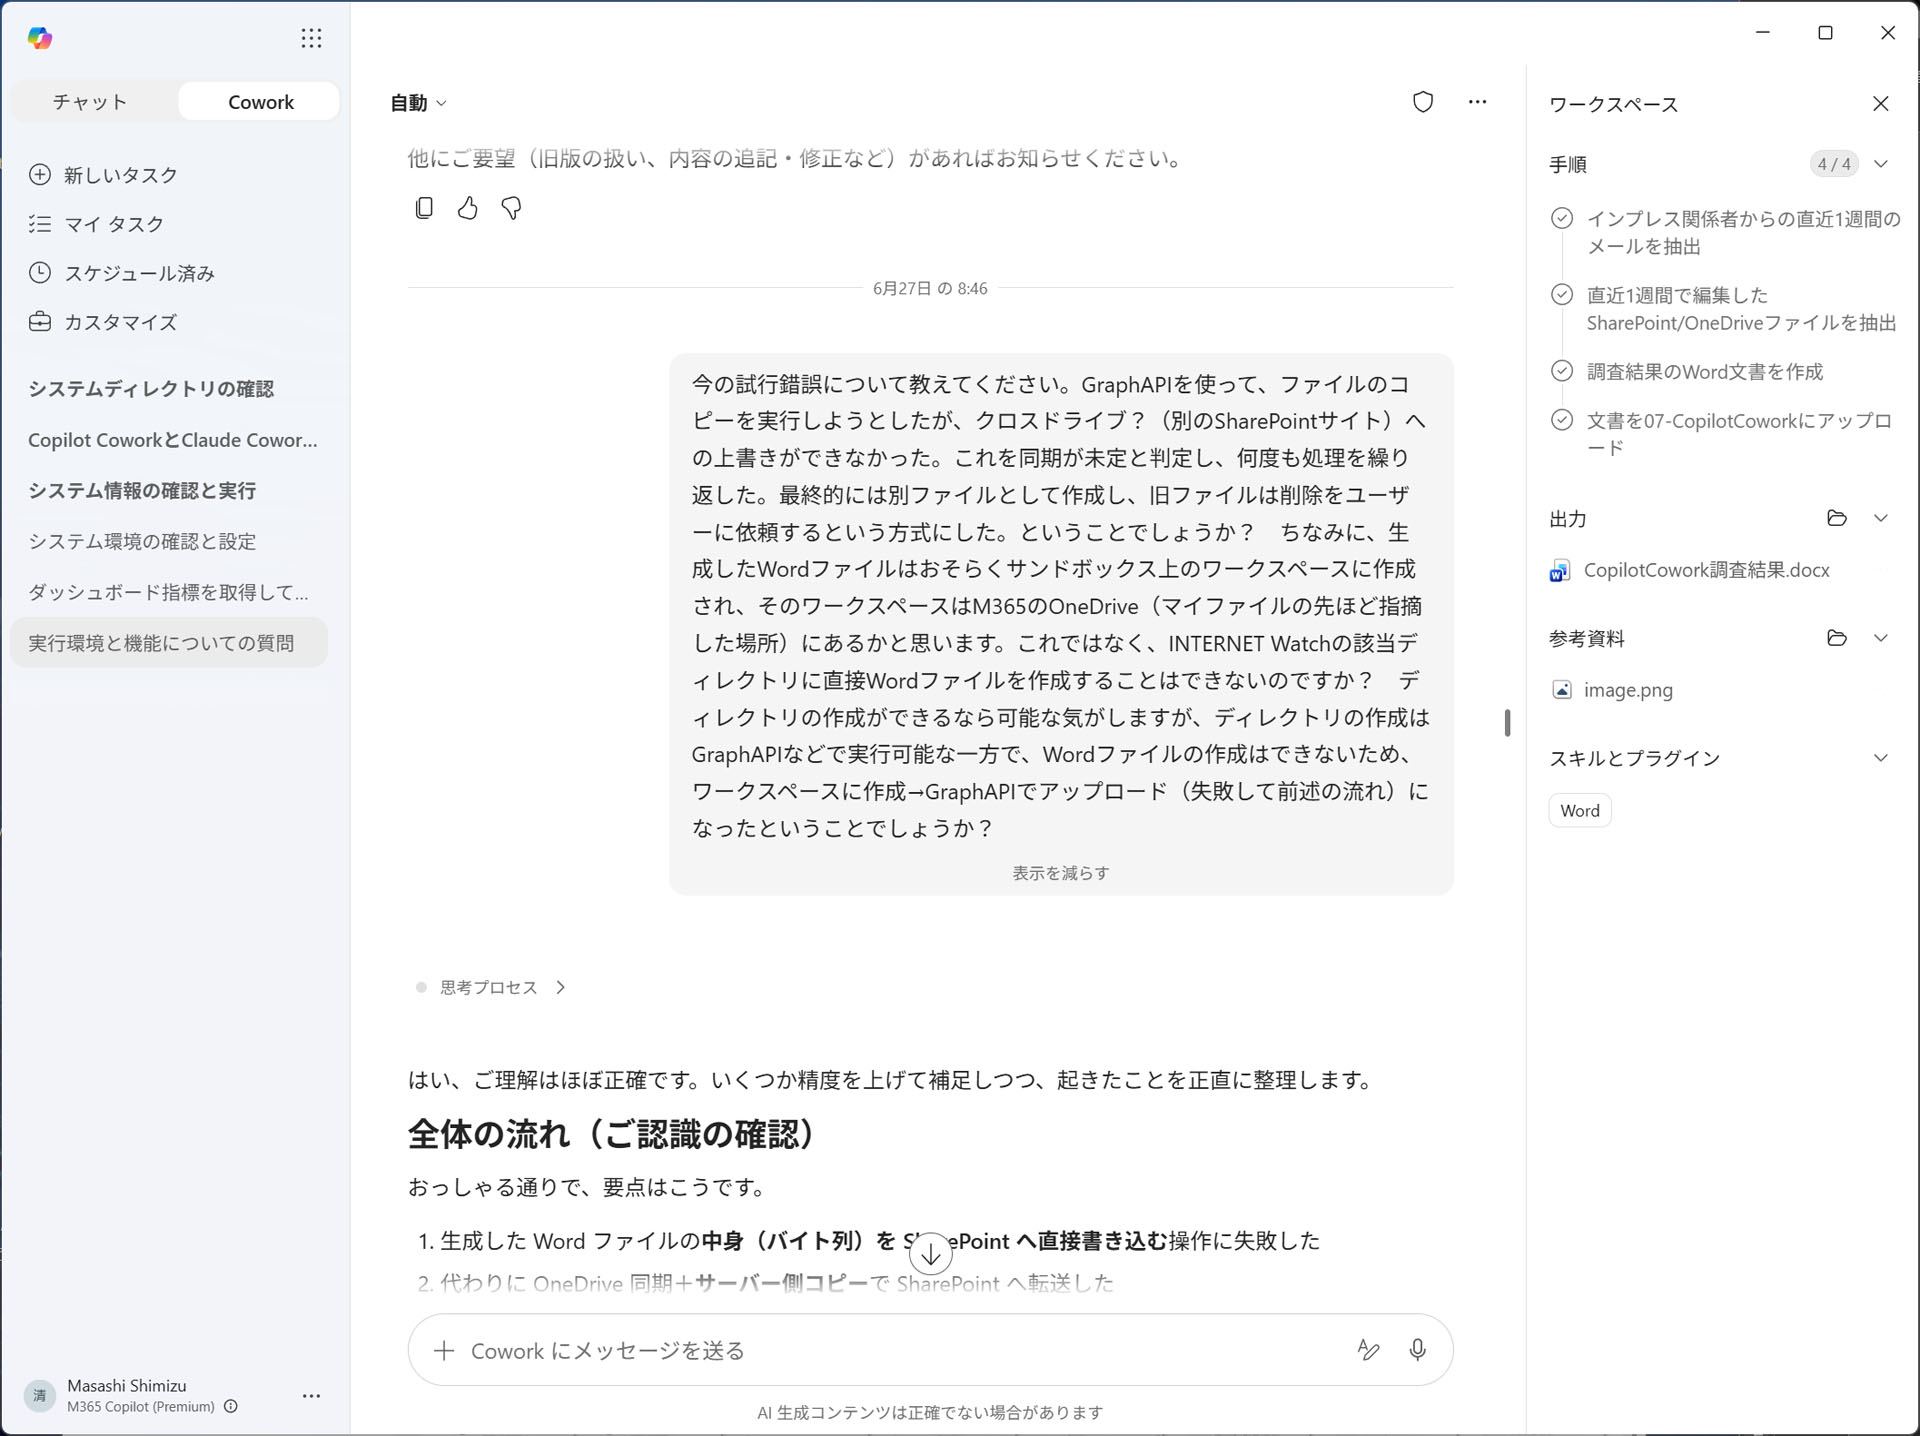The width and height of the screenshot is (1920, 1436).
Task: Select 実行環境と機能についての質問 conversation
Action: tap(169, 643)
